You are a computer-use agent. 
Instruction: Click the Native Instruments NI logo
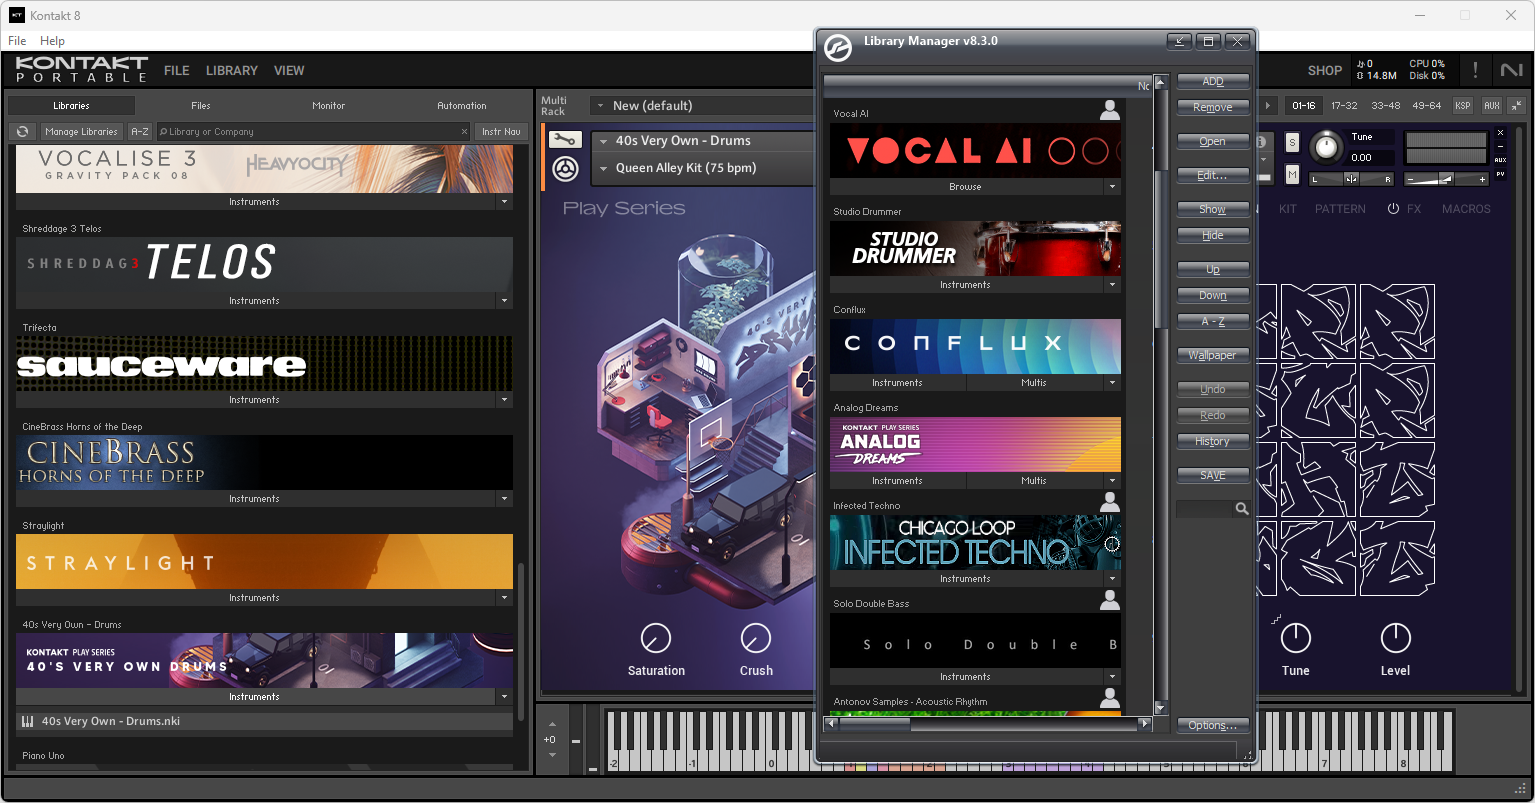pyautogui.click(x=1511, y=70)
